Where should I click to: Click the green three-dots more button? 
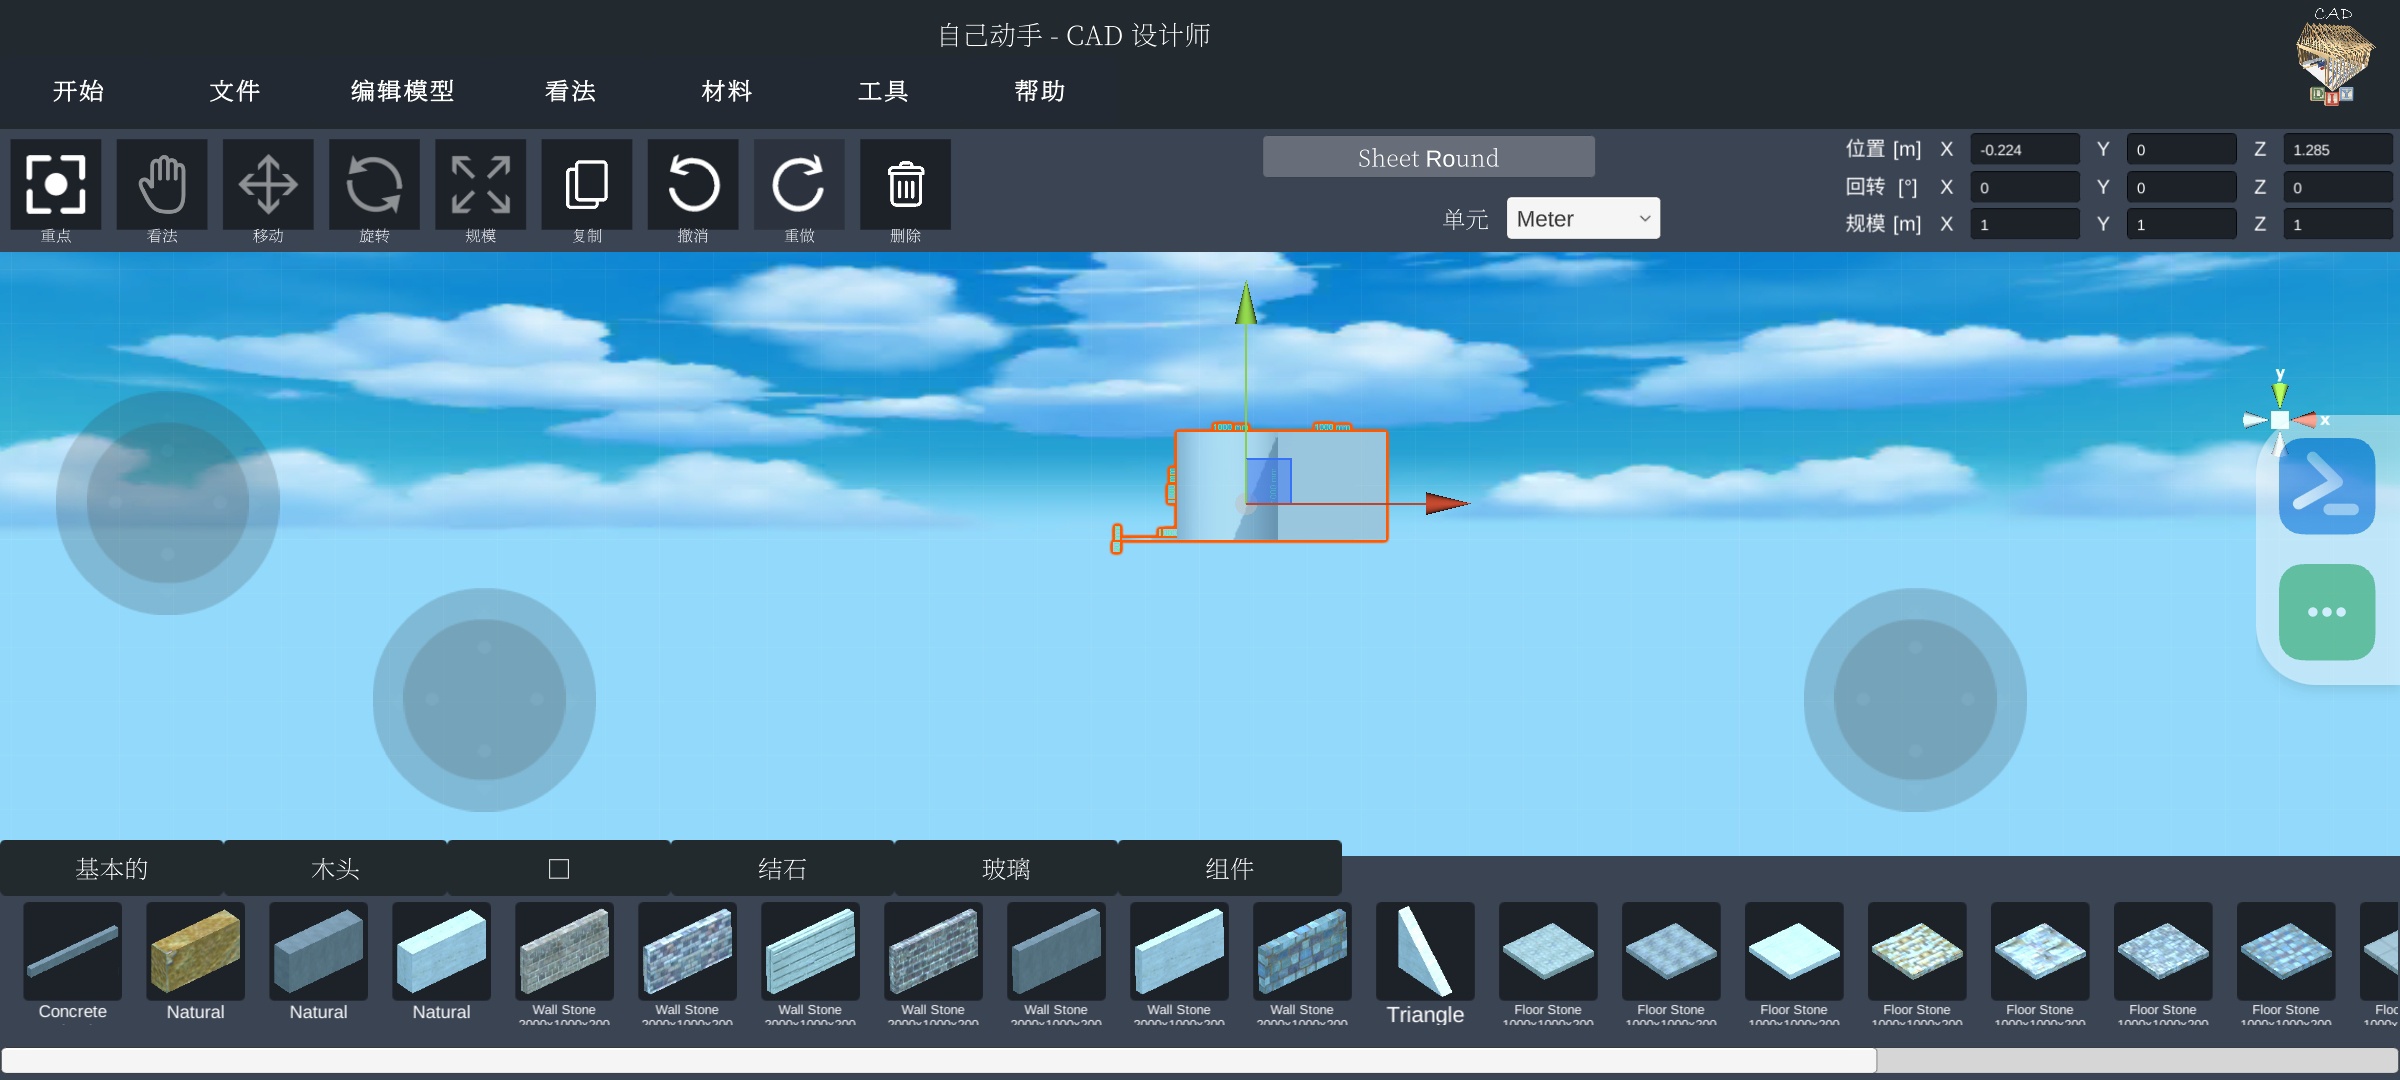pos(2326,612)
